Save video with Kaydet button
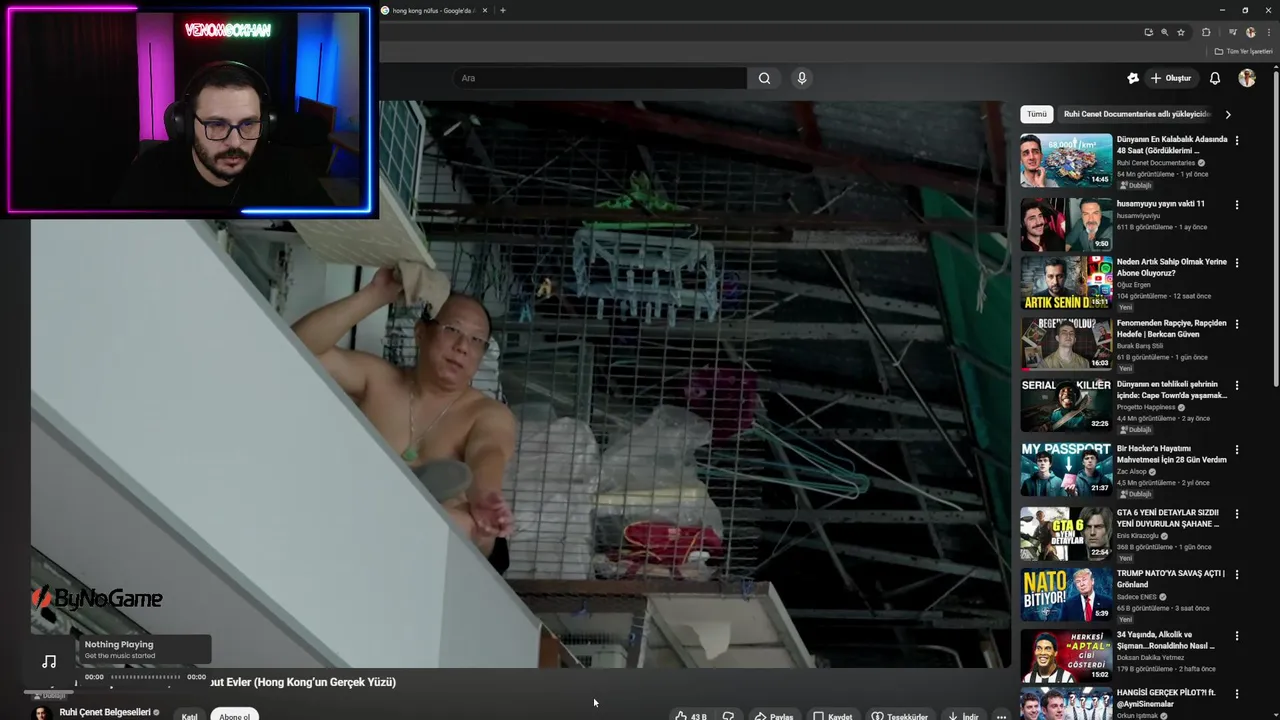 click(x=832, y=716)
